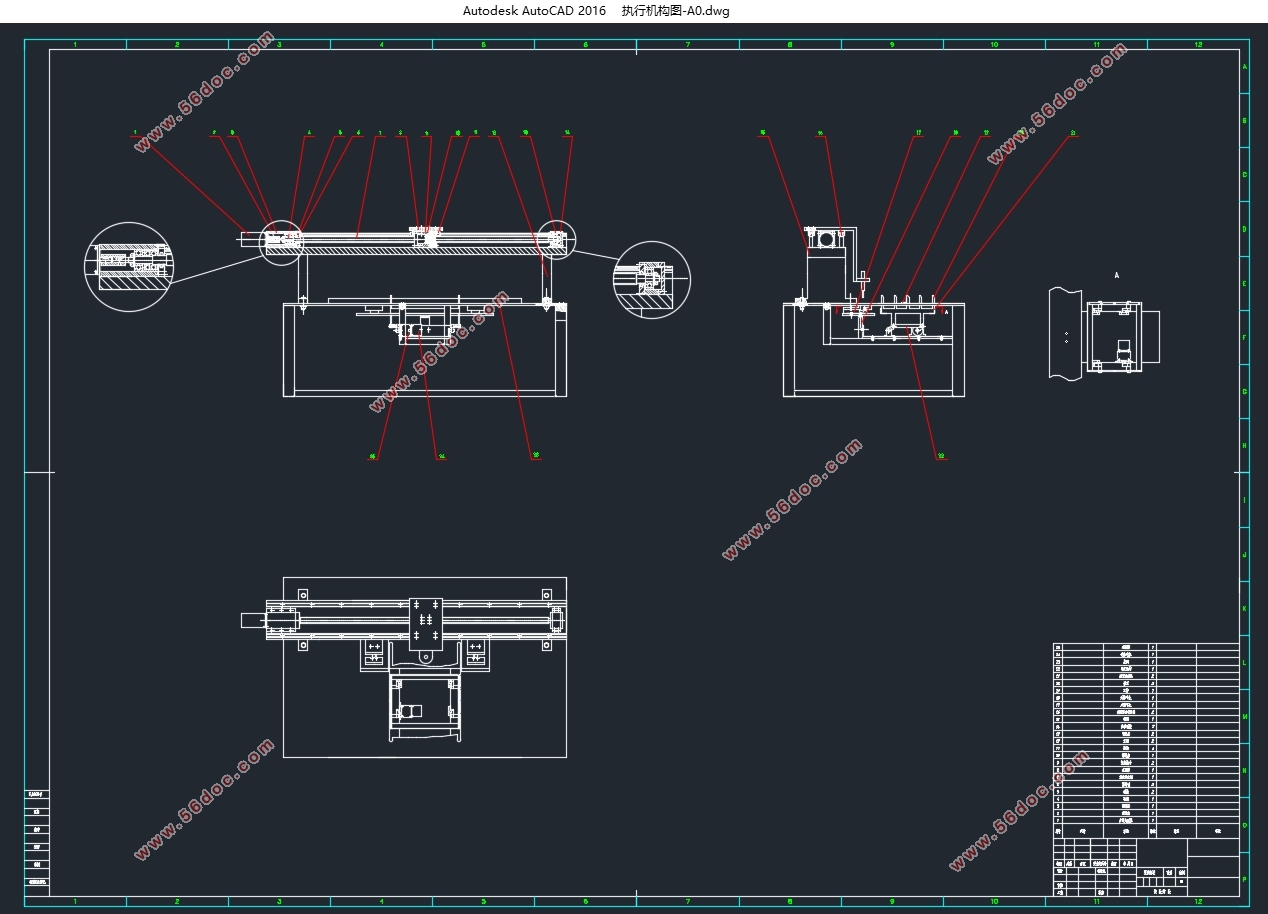Viewport: 1268px width, 914px height.
Task: Click part balloon 22 below the side view
Action: 941,456
